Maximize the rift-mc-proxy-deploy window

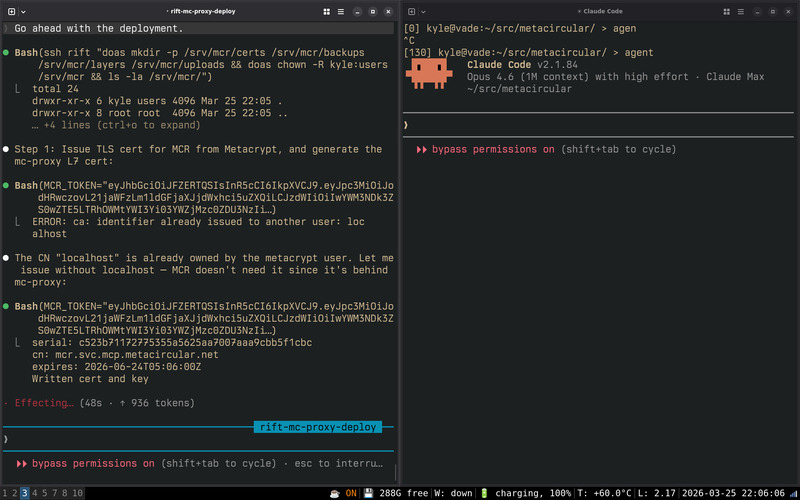pos(372,11)
